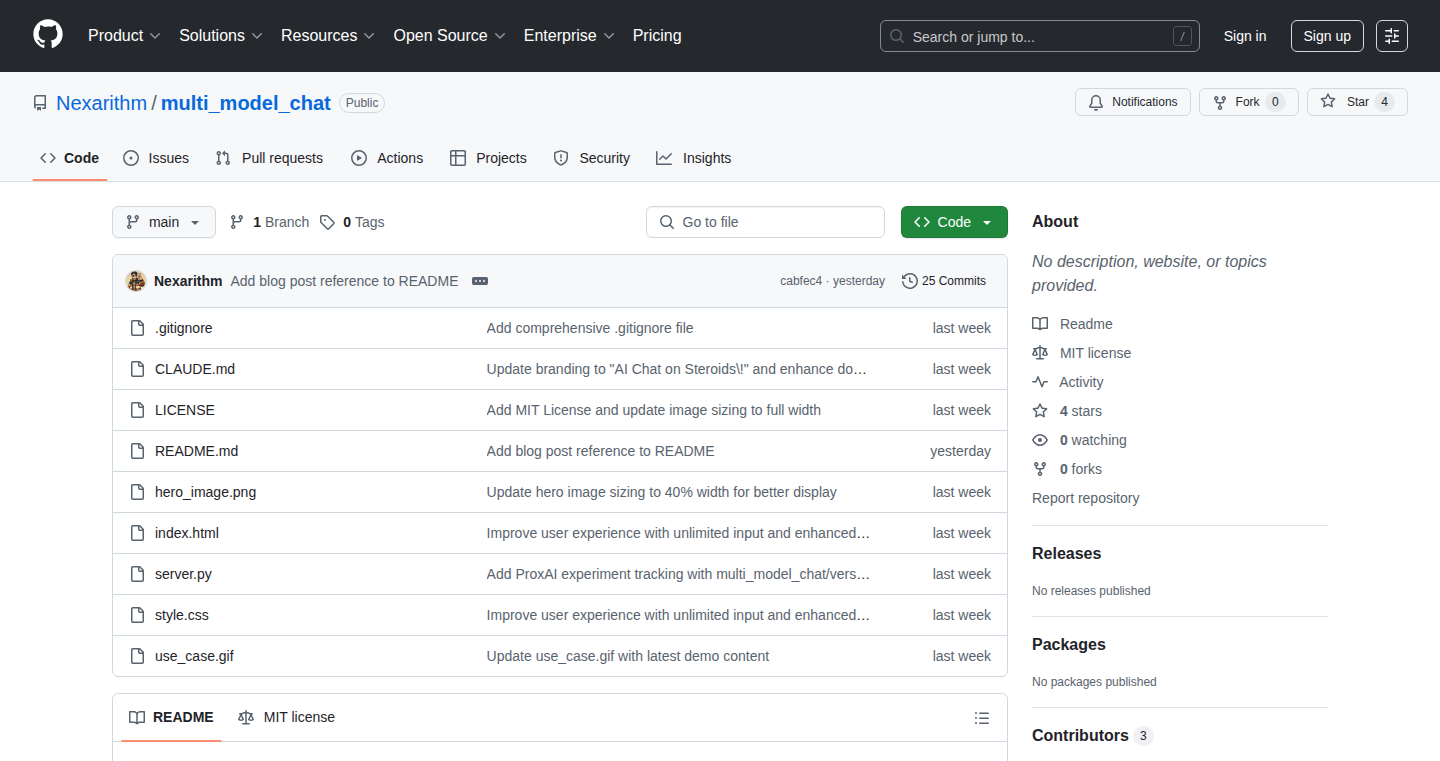The height and width of the screenshot is (761, 1440).
Task: Click the hero_image.png file icon
Action: [x=138, y=492]
